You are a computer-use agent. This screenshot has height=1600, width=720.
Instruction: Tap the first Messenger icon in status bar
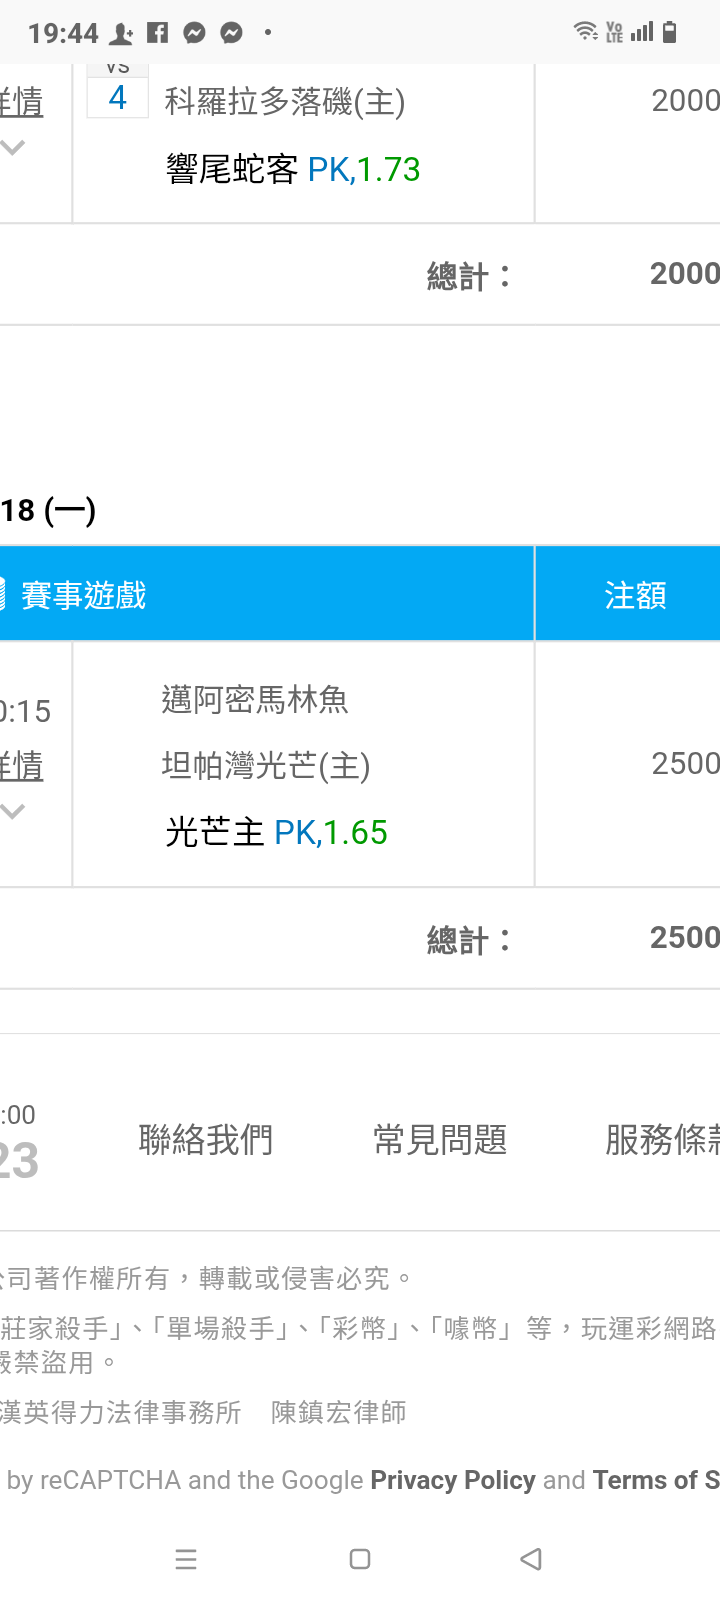[x=195, y=33]
